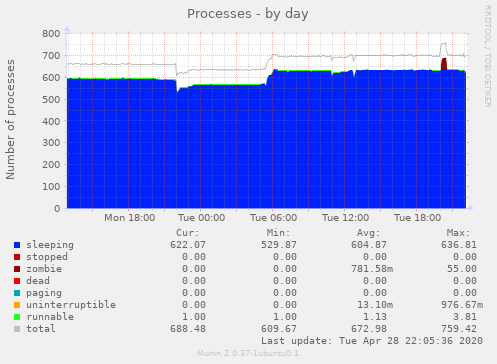Click the gray total legend swatch
This screenshot has height=364, width=497.
[17, 329]
